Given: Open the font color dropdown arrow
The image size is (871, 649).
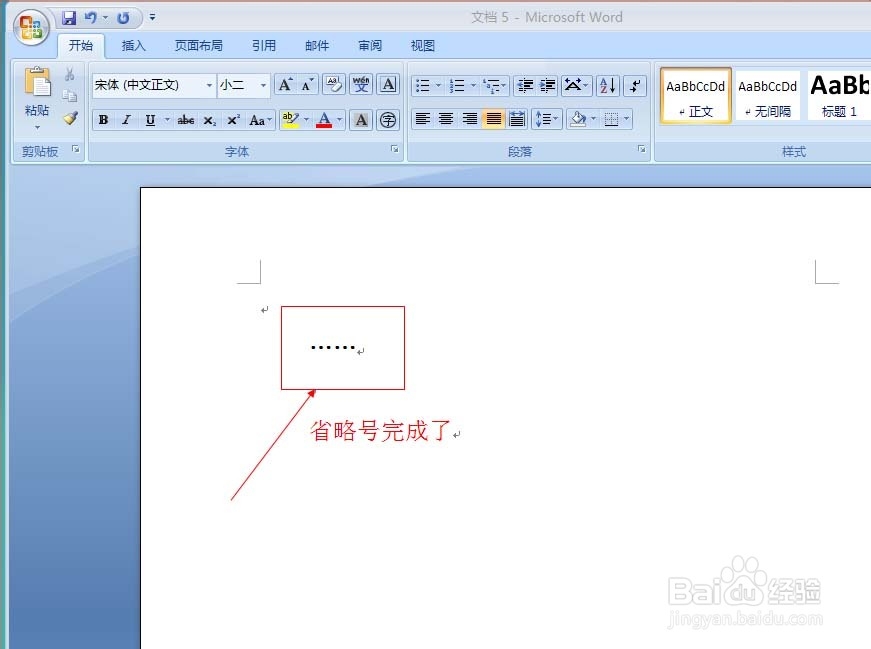Looking at the screenshot, I should (x=340, y=119).
